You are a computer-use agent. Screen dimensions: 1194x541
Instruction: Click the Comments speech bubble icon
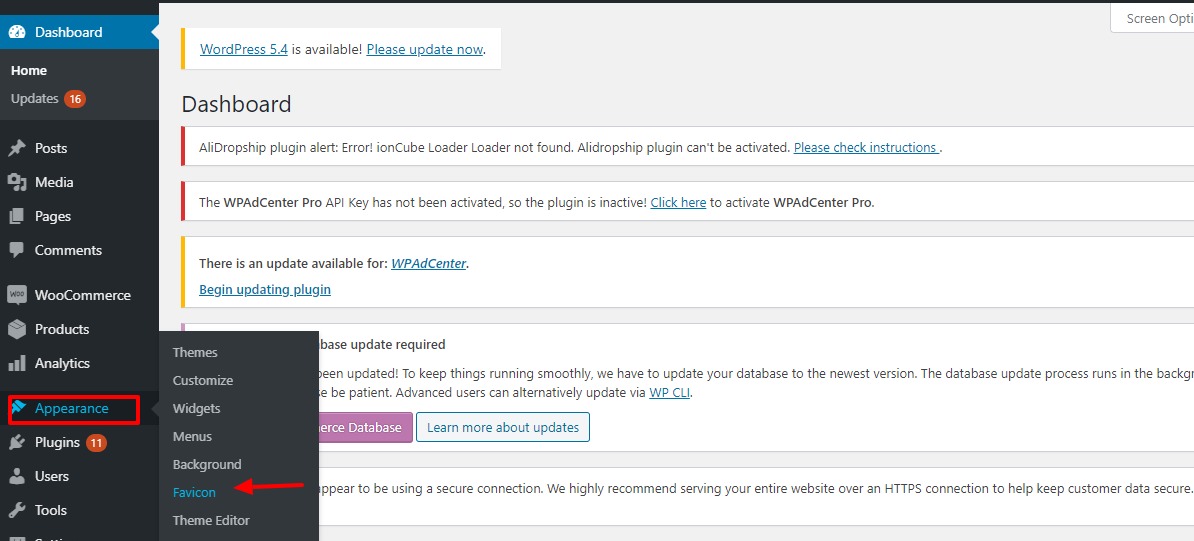(x=17, y=250)
